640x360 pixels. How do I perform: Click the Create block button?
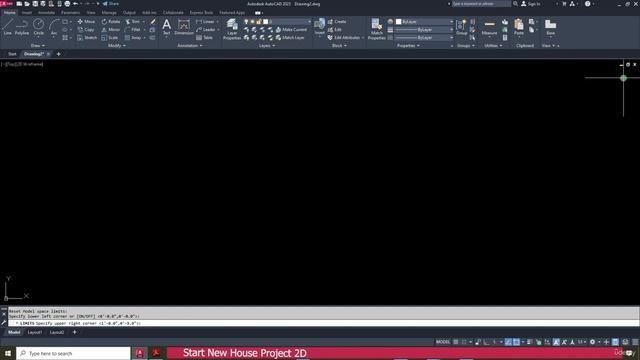(337, 22)
